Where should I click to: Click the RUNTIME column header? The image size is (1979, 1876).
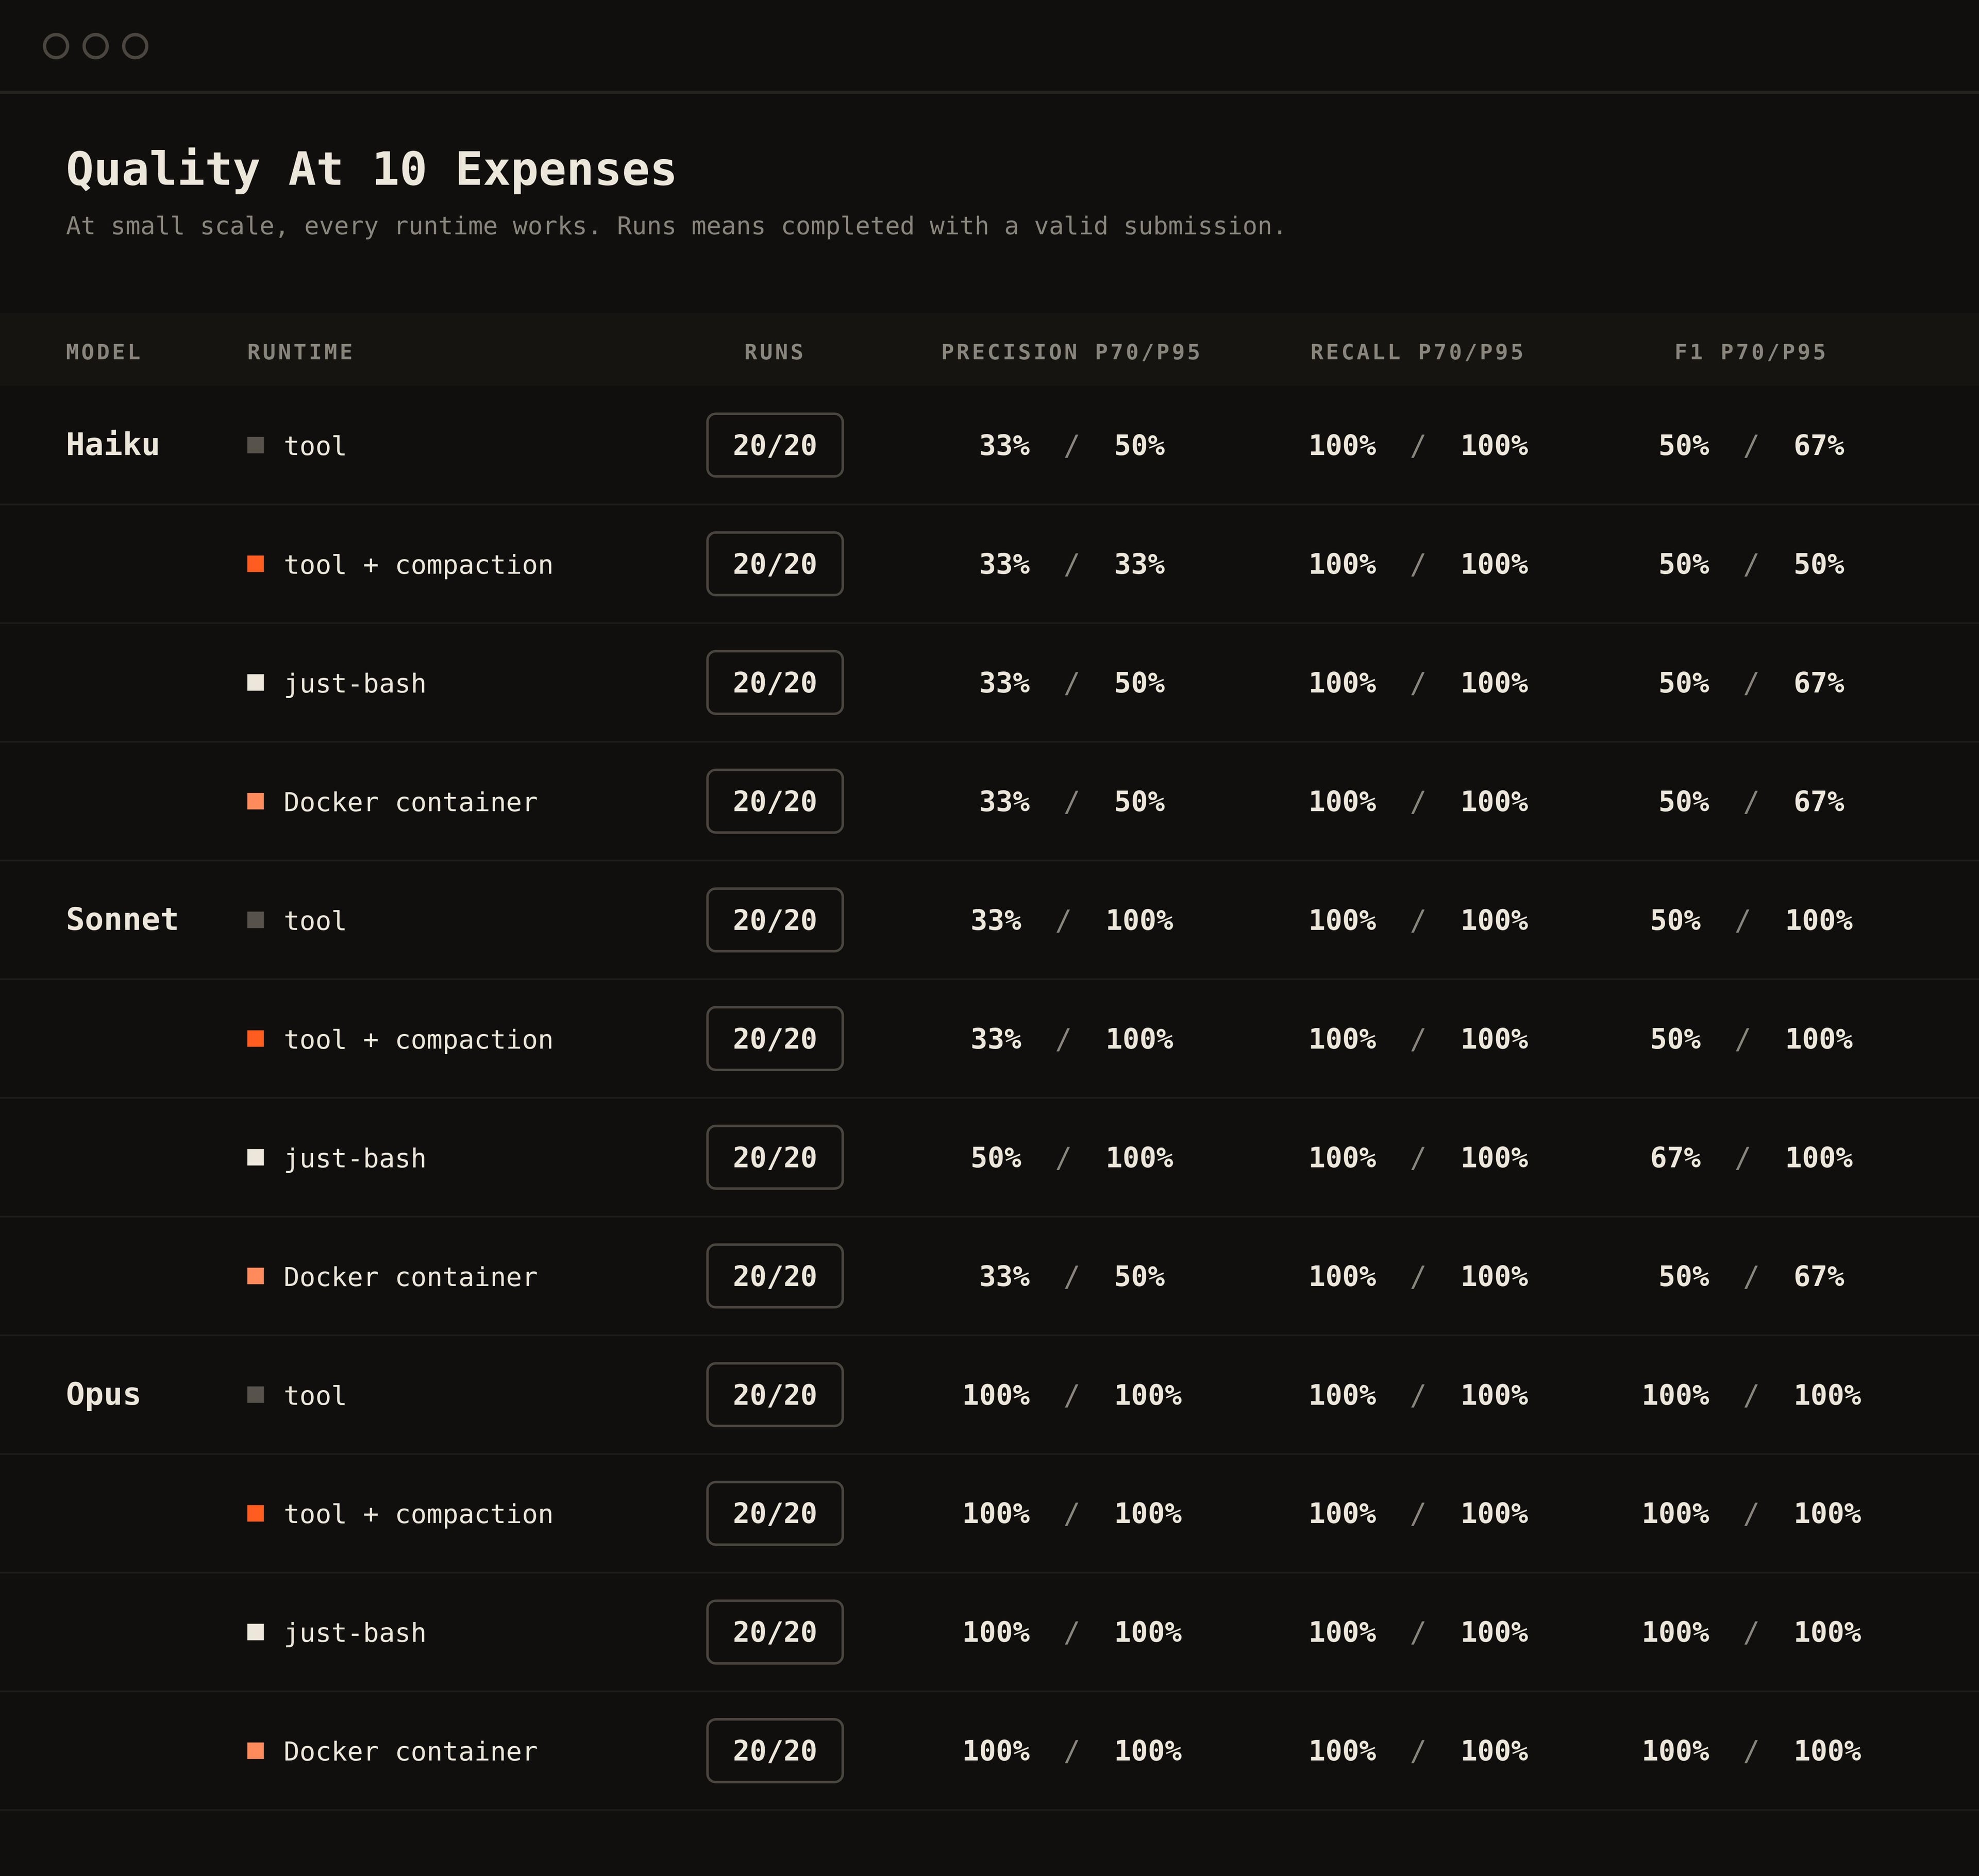[300, 352]
